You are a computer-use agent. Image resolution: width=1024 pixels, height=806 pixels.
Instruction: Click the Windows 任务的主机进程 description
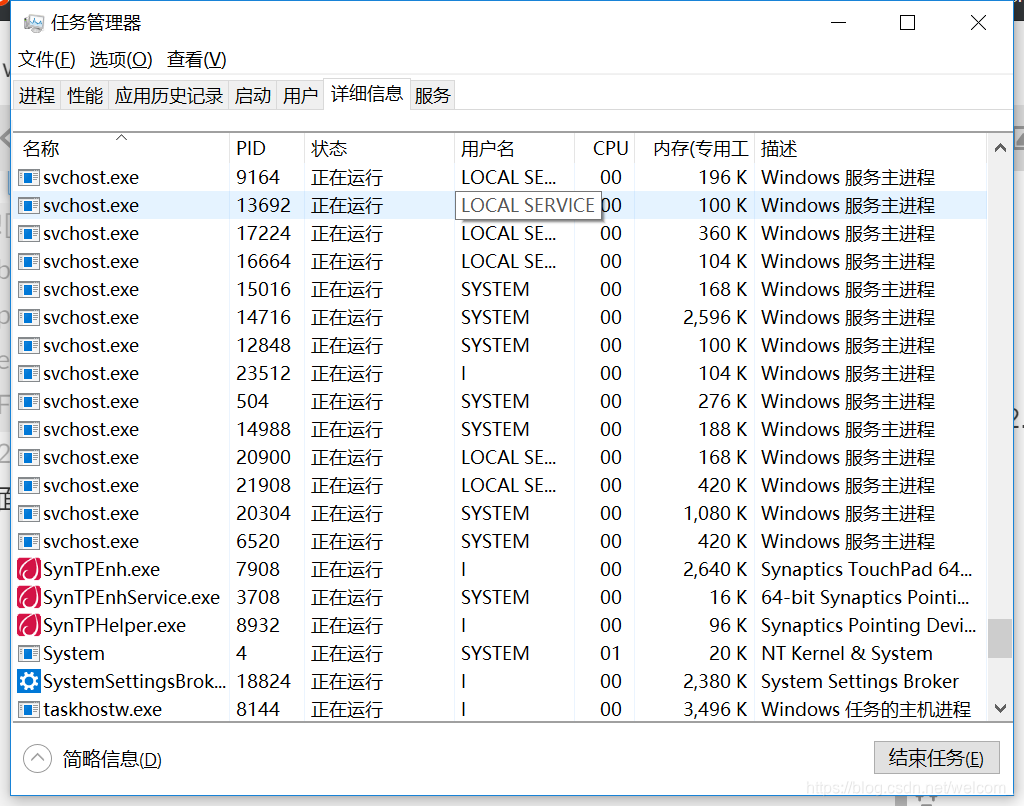(866, 710)
